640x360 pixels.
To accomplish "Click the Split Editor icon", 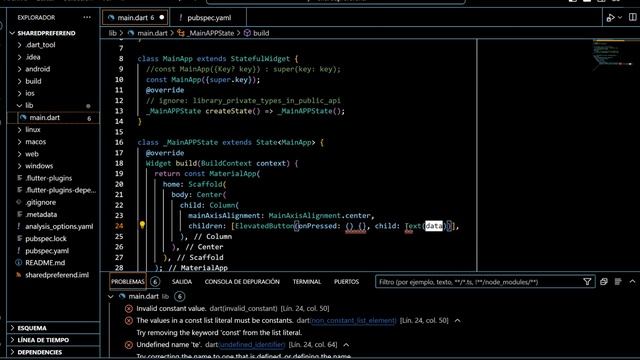I will coord(632,17).
